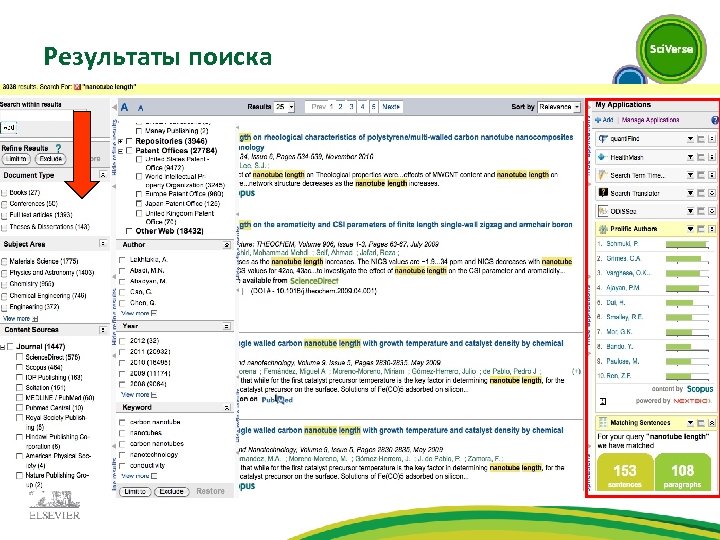Click the Add applications plus icon
The width and height of the screenshot is (720, 540).
[x=598, y=120]
